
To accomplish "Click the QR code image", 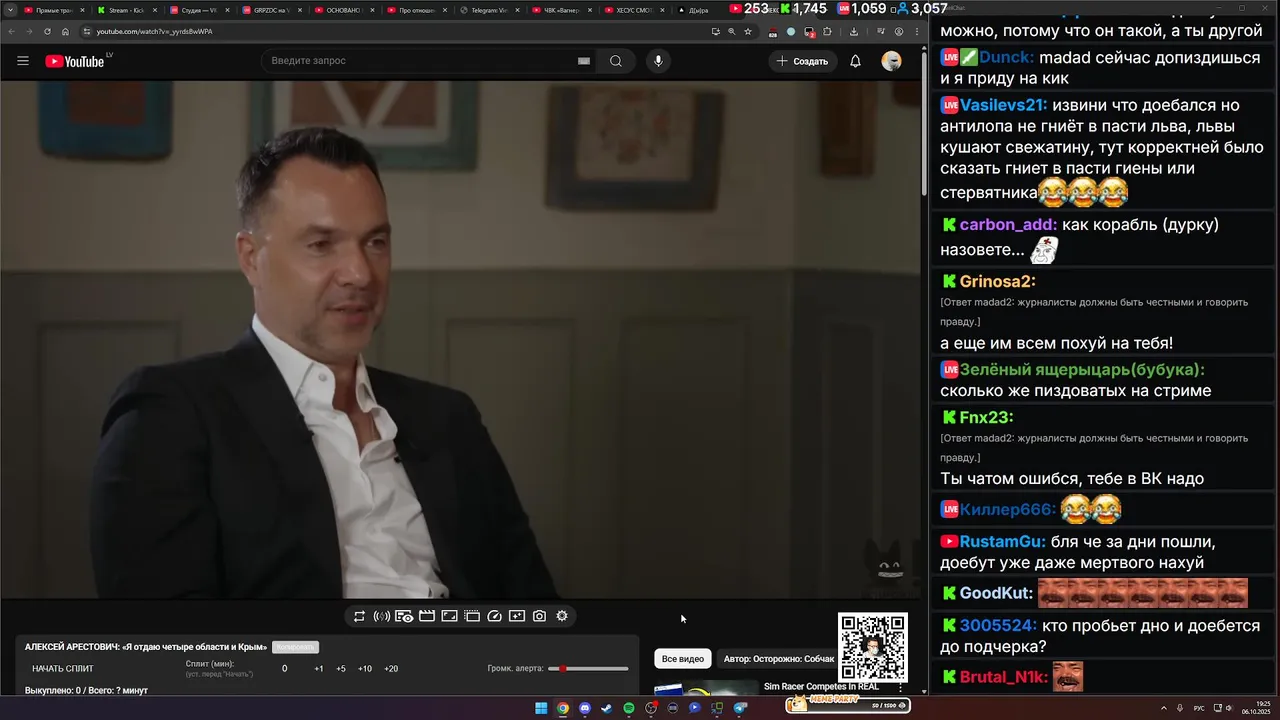I will (873, 647).
